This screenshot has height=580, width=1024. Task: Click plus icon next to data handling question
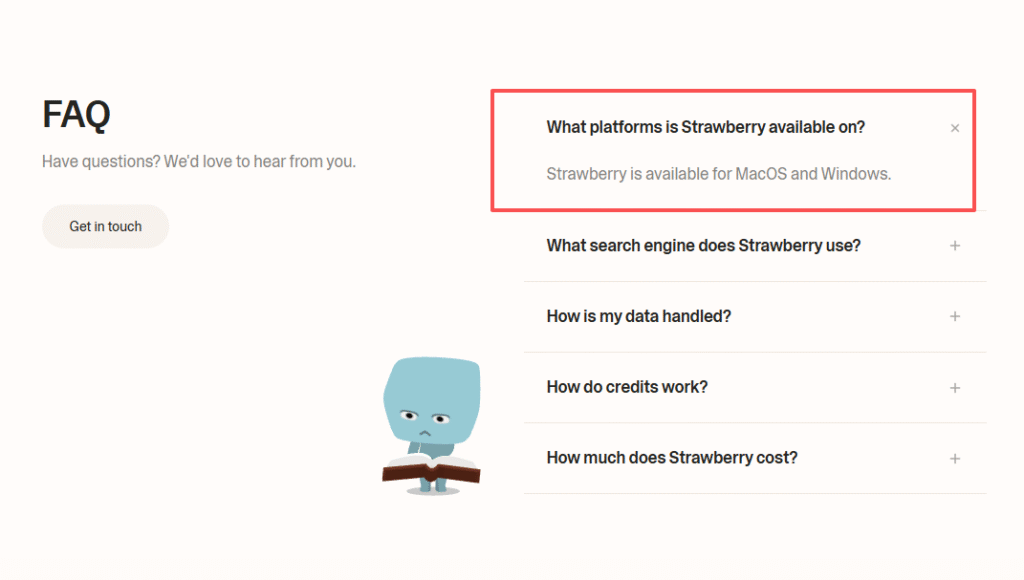point(955,317)
